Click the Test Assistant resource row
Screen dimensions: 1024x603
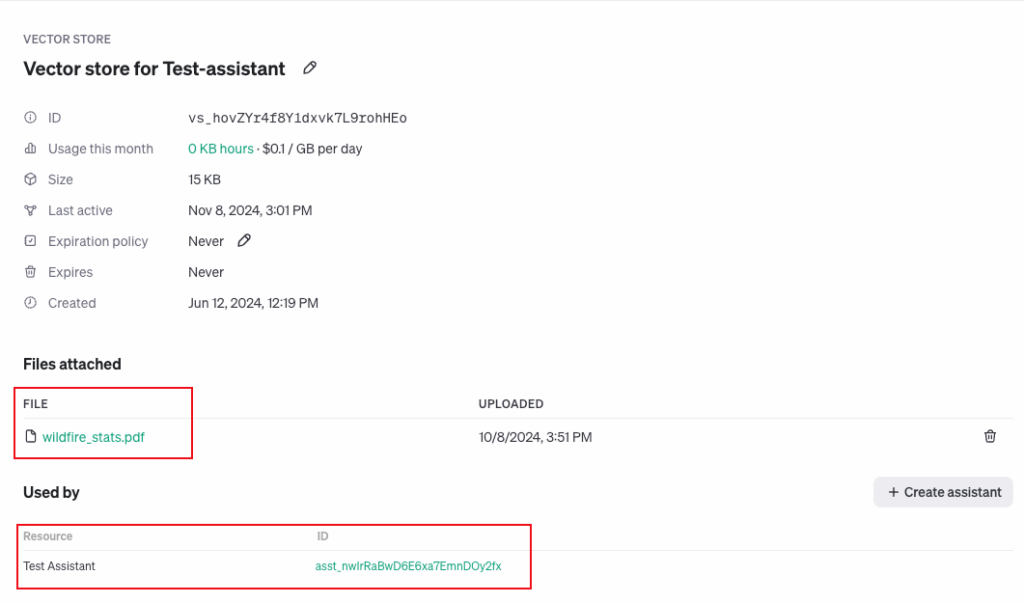tap(59, 566)
